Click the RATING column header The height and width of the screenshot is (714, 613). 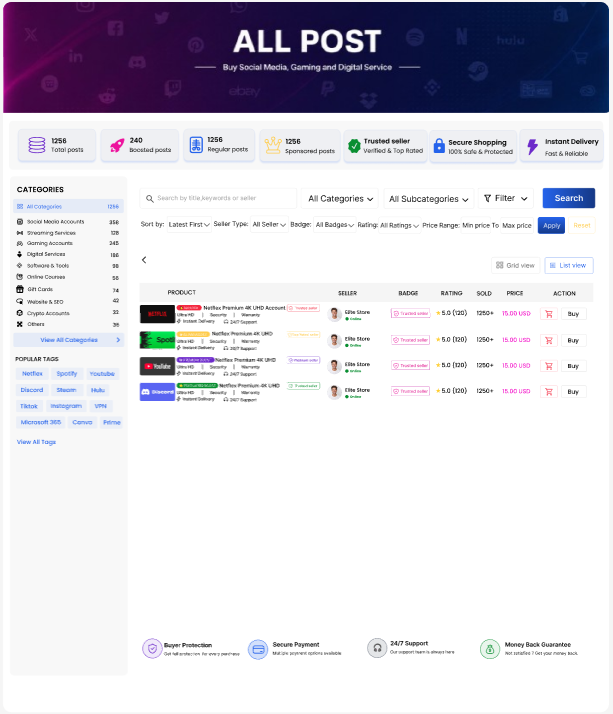tap(451, 293)
